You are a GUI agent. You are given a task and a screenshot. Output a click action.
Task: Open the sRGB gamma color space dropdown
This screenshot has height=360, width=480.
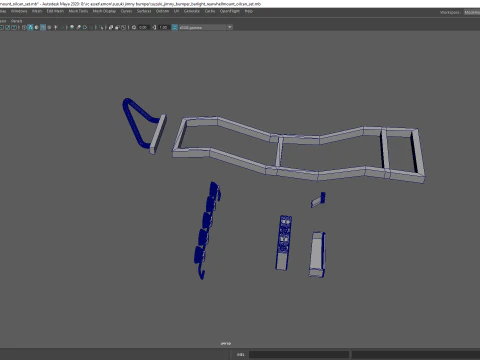206,27
